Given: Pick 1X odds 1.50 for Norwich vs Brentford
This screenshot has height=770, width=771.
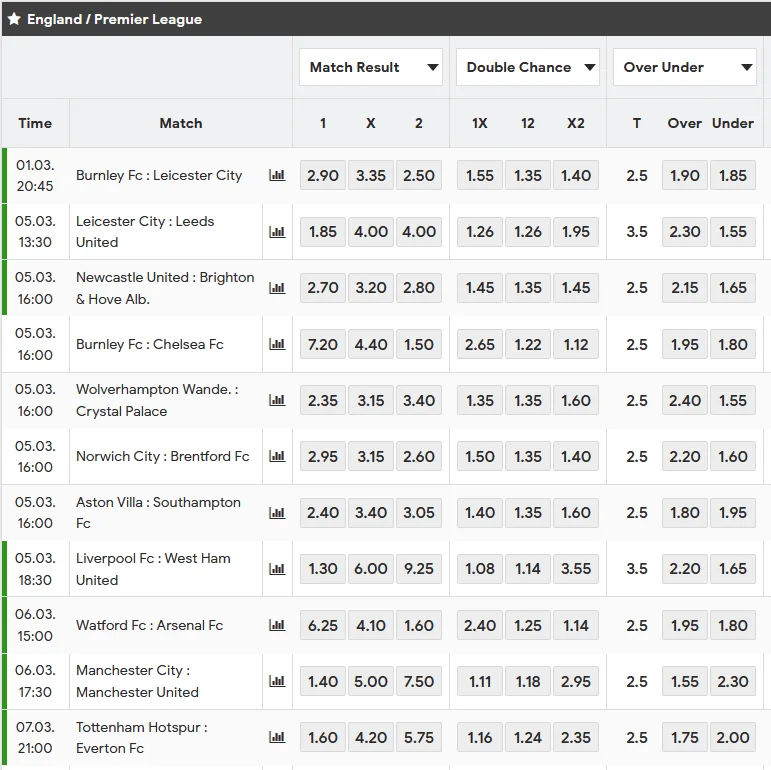Looking at the screenshot, I should [480, 456].
